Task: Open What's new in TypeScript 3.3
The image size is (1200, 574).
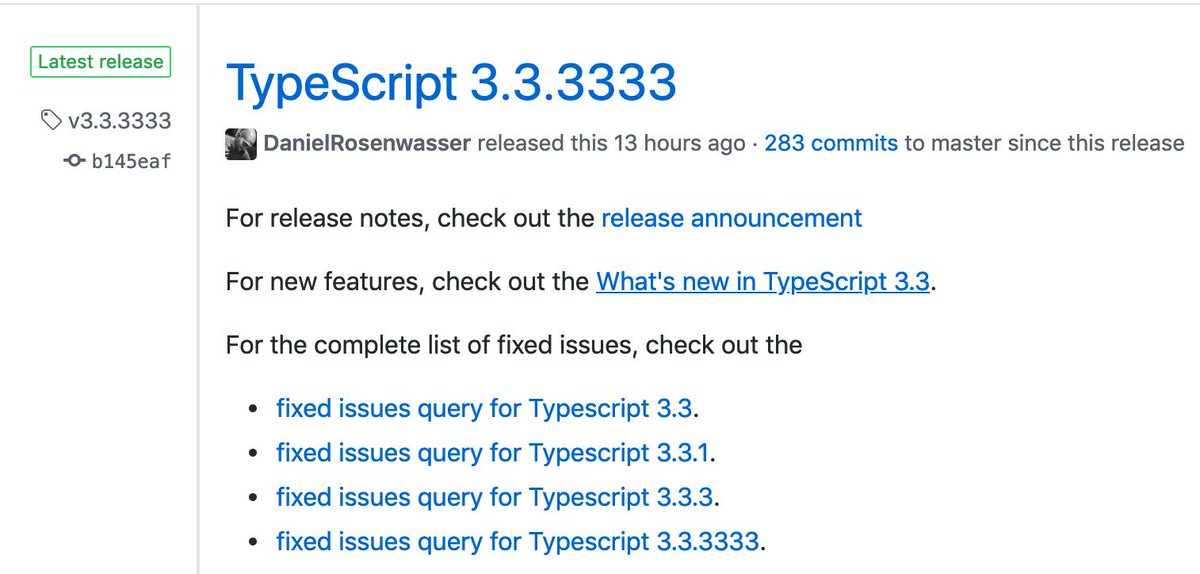Action: click(x=764, y=282)
